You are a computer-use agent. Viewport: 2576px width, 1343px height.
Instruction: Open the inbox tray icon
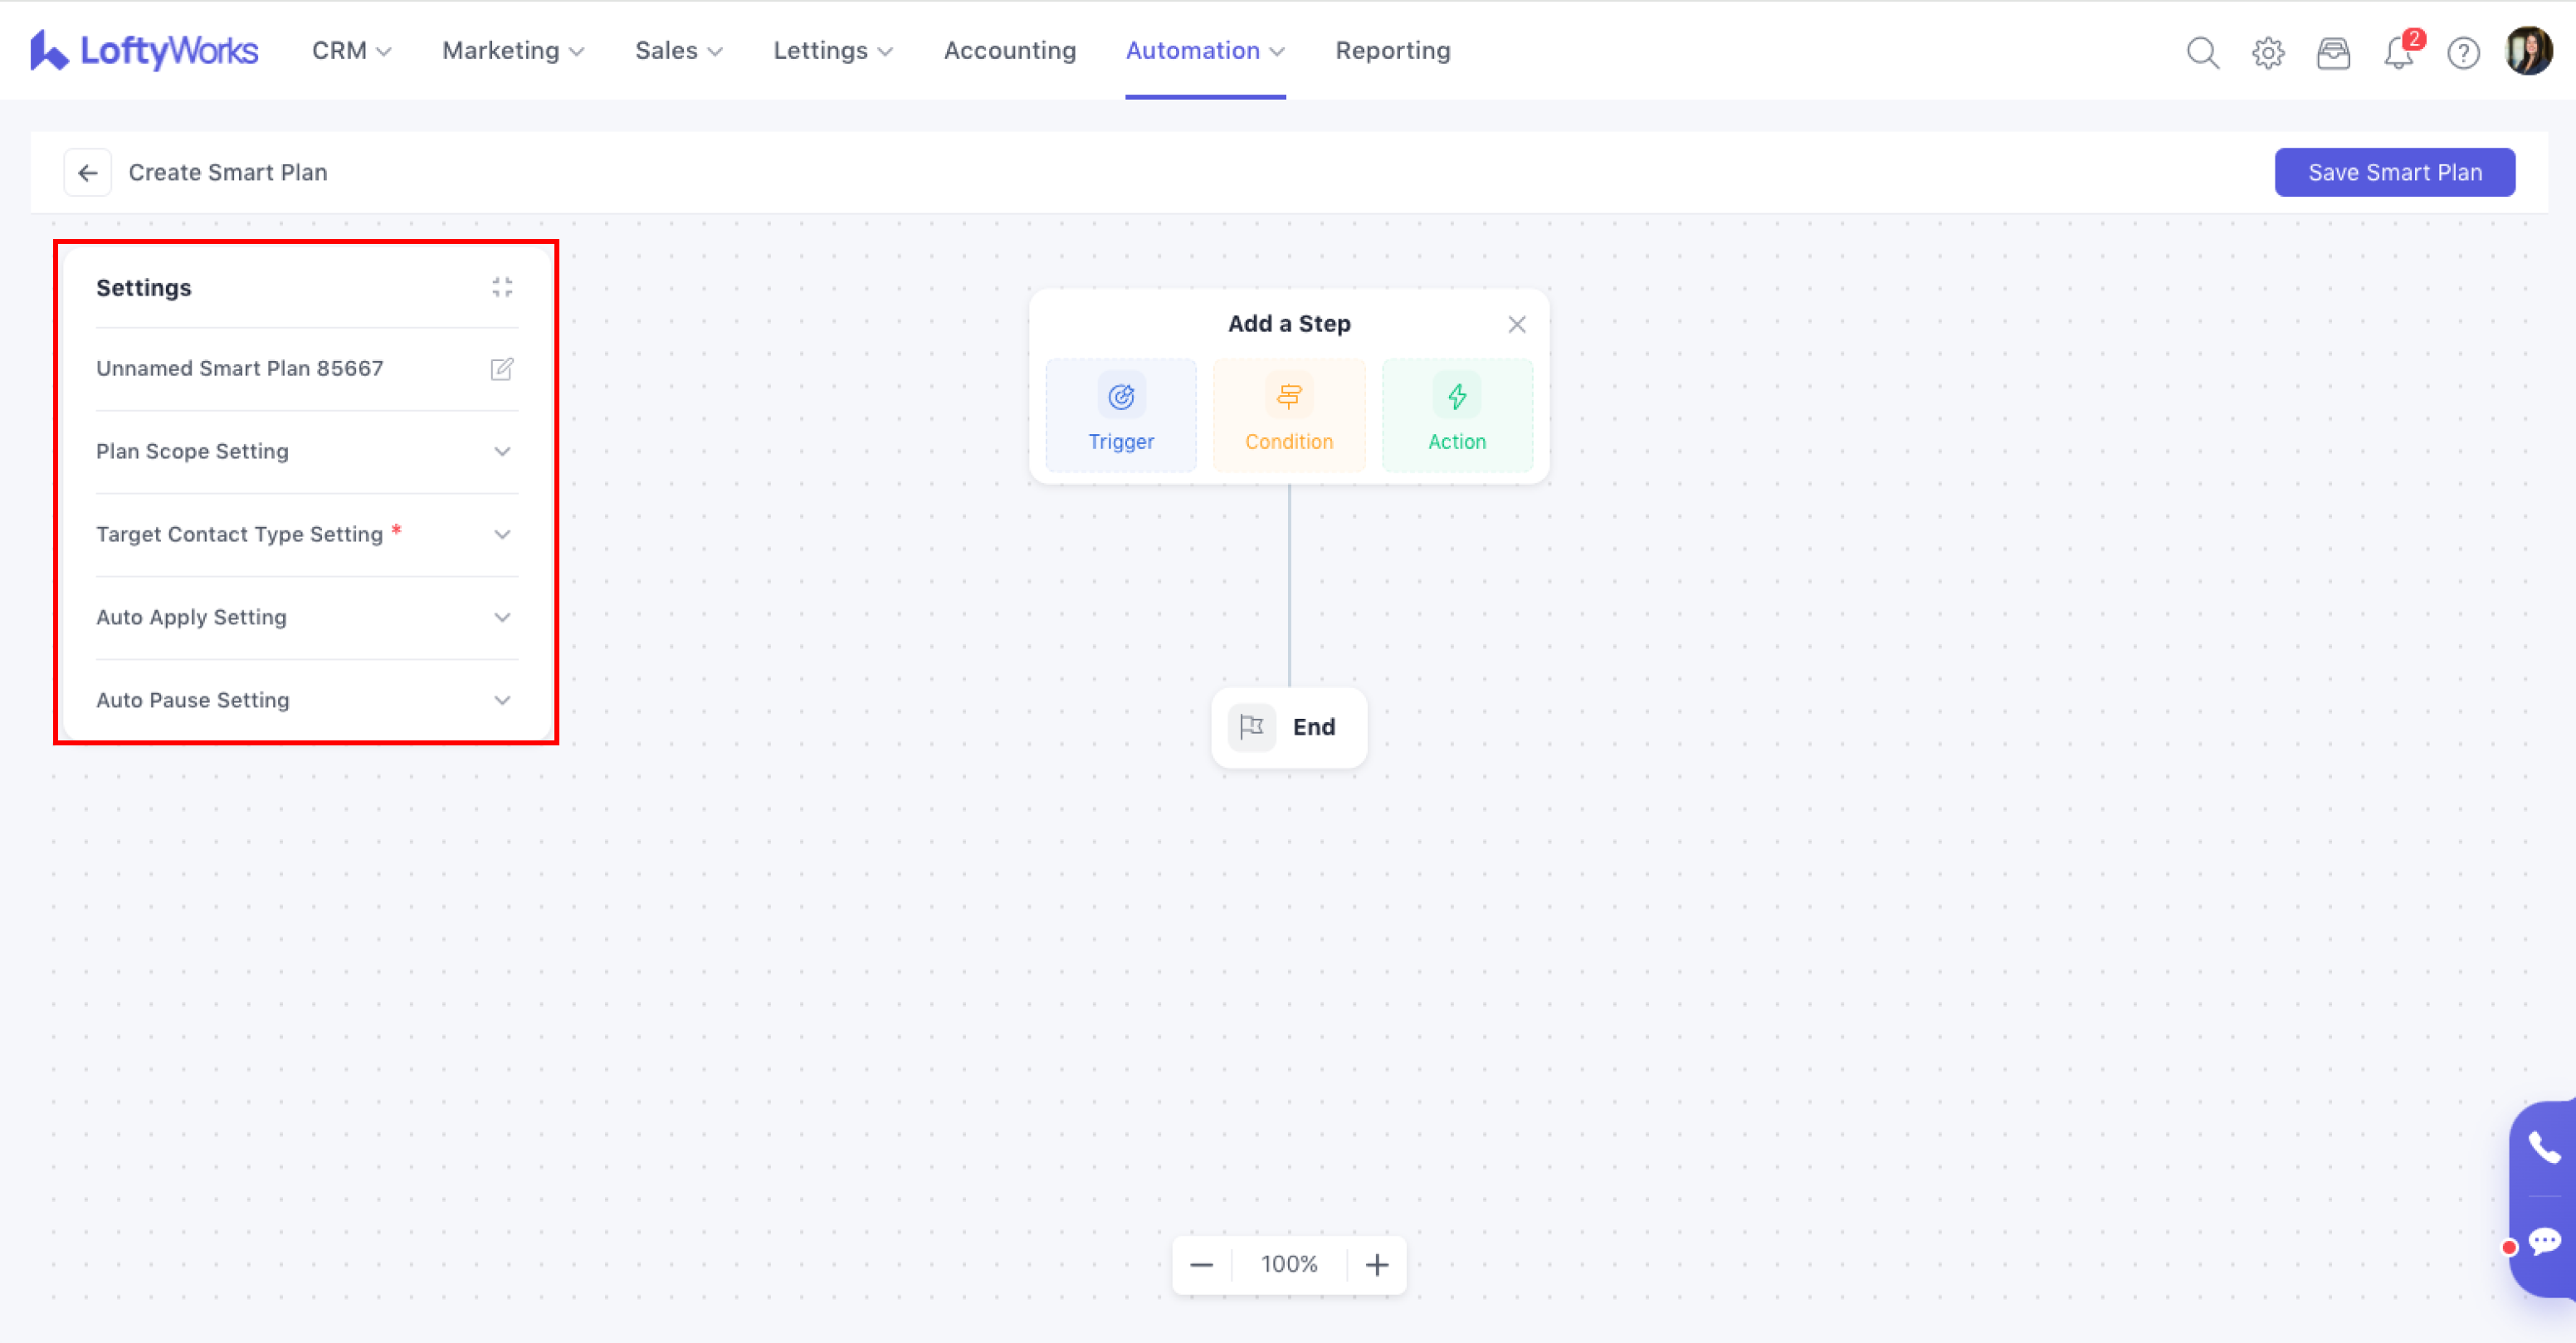[x=2333, y=52]
